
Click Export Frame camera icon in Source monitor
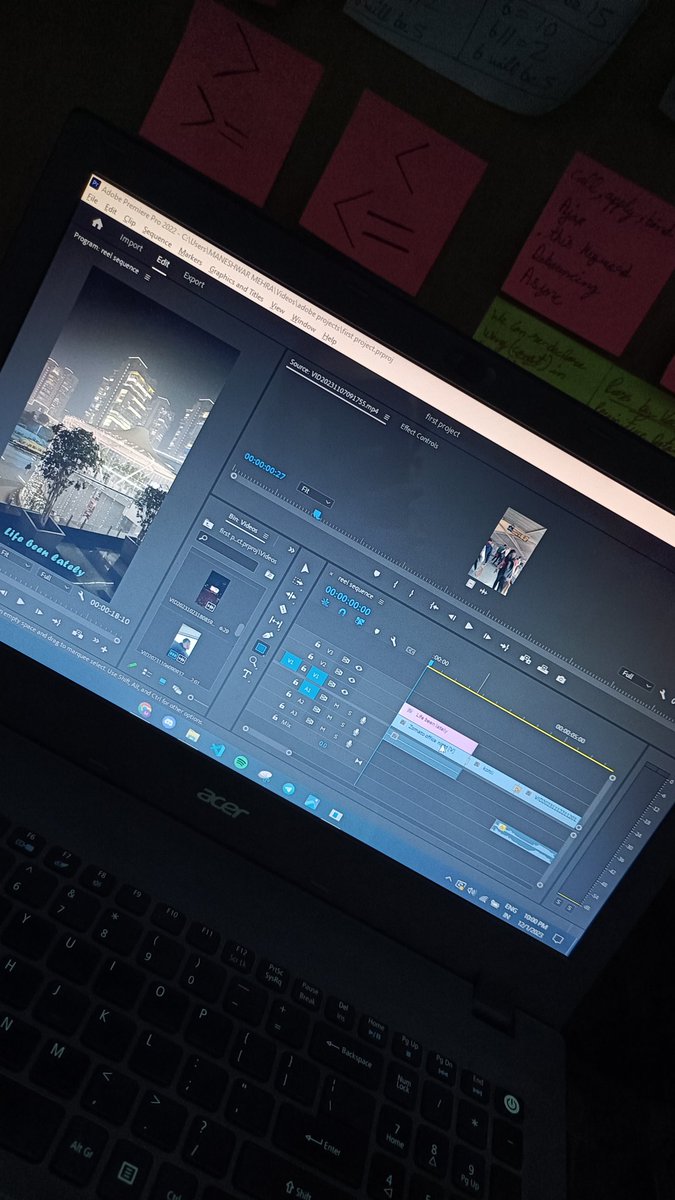coord(562,680)
